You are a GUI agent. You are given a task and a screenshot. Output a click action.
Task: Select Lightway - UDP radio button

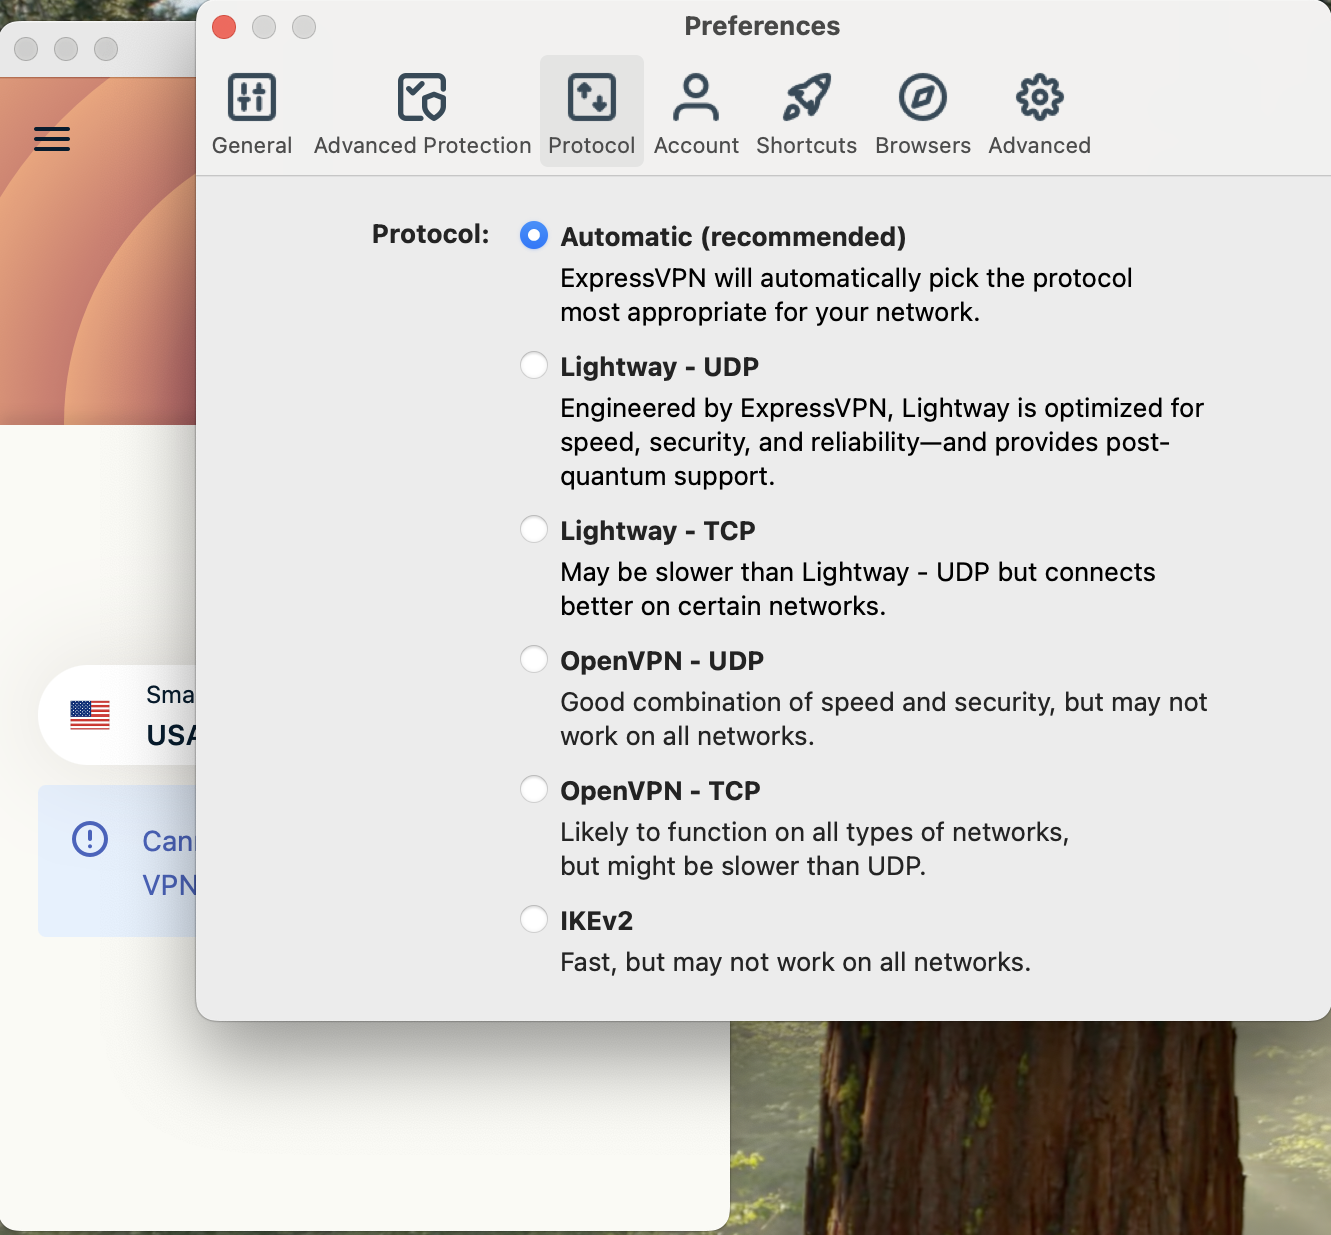(534, 366)
